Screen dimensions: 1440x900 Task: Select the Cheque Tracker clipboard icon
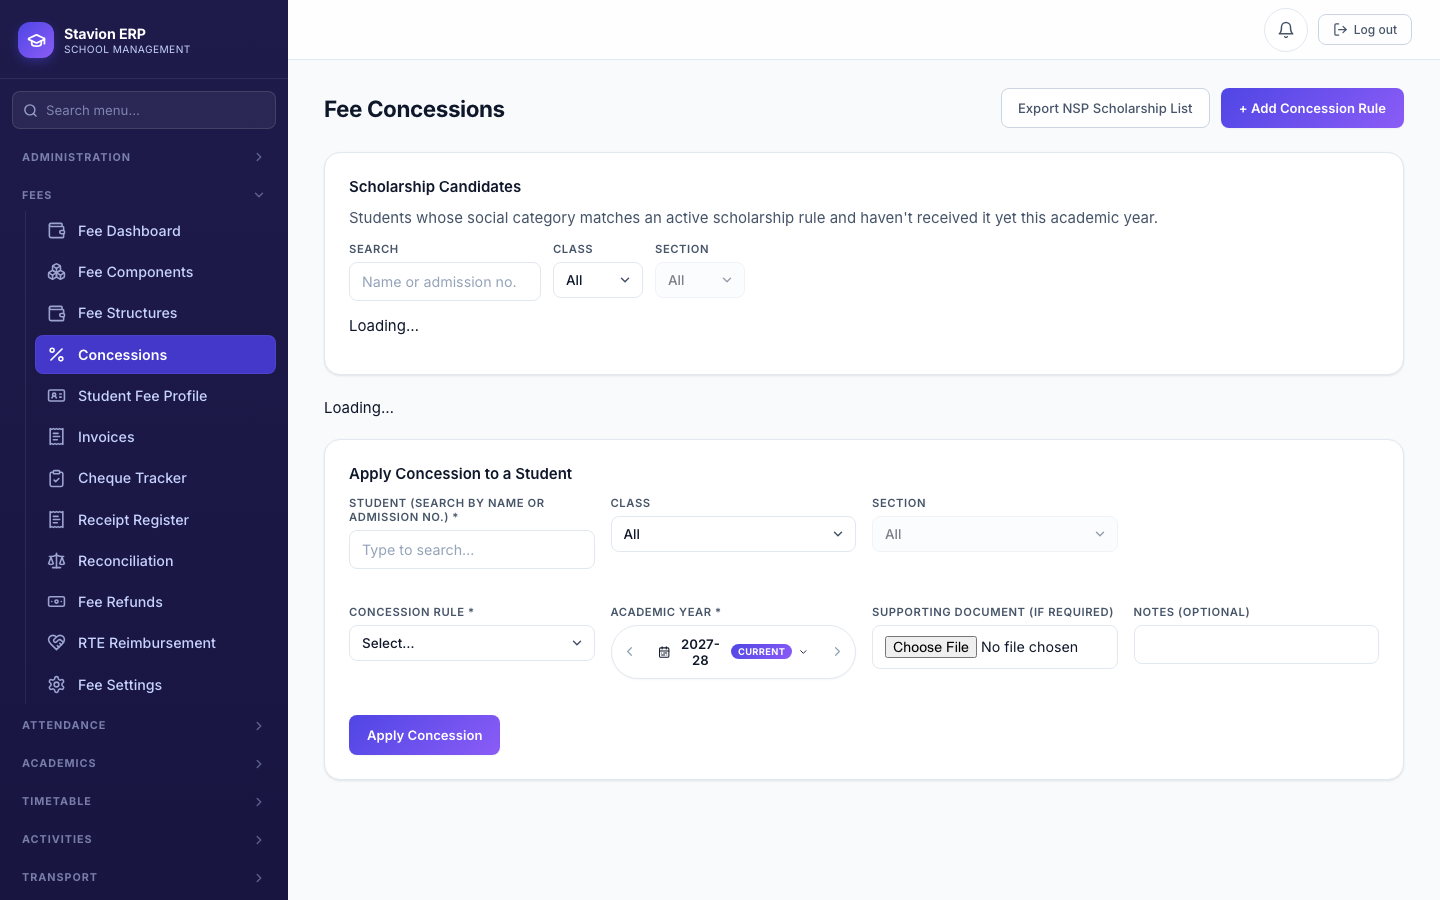click(57, 478)
